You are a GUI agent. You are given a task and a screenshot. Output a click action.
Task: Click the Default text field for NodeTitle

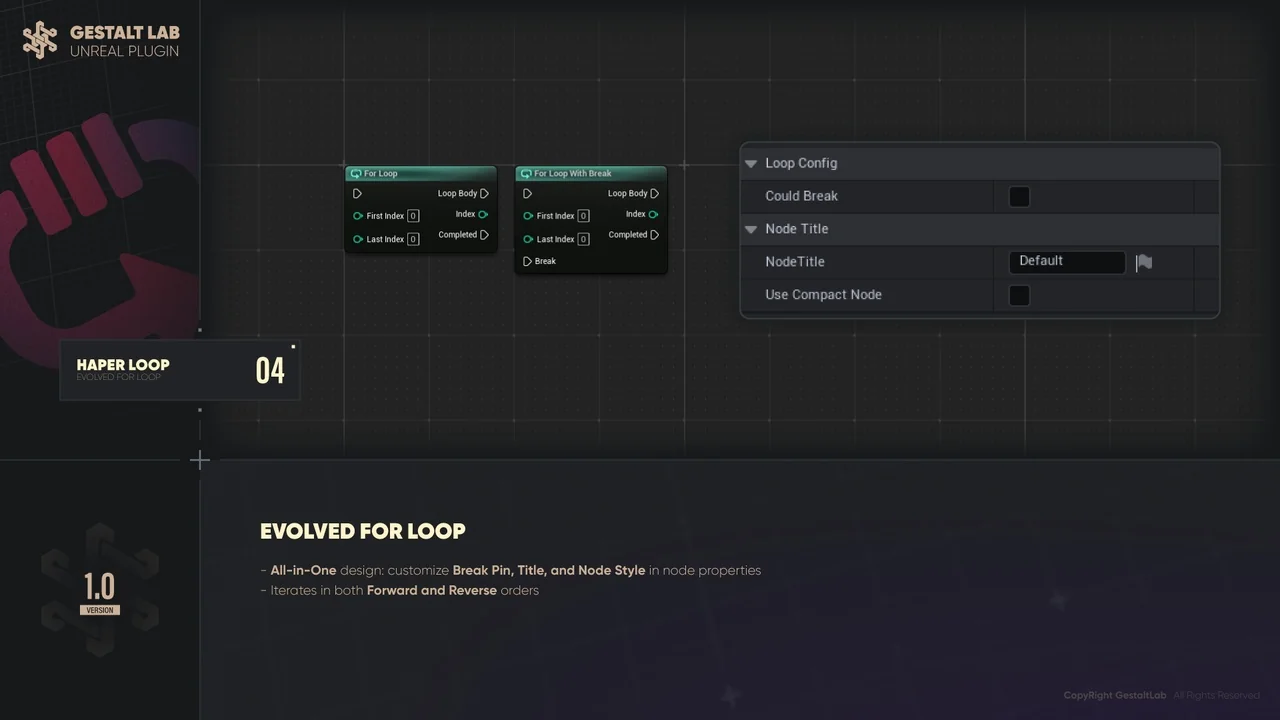click(x=1067, y=261)
